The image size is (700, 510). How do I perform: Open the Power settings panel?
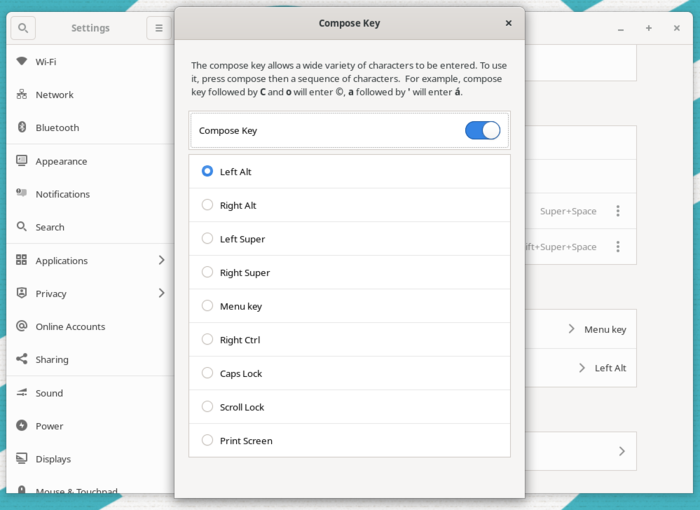pyautogui.click(x=90, y=426)
